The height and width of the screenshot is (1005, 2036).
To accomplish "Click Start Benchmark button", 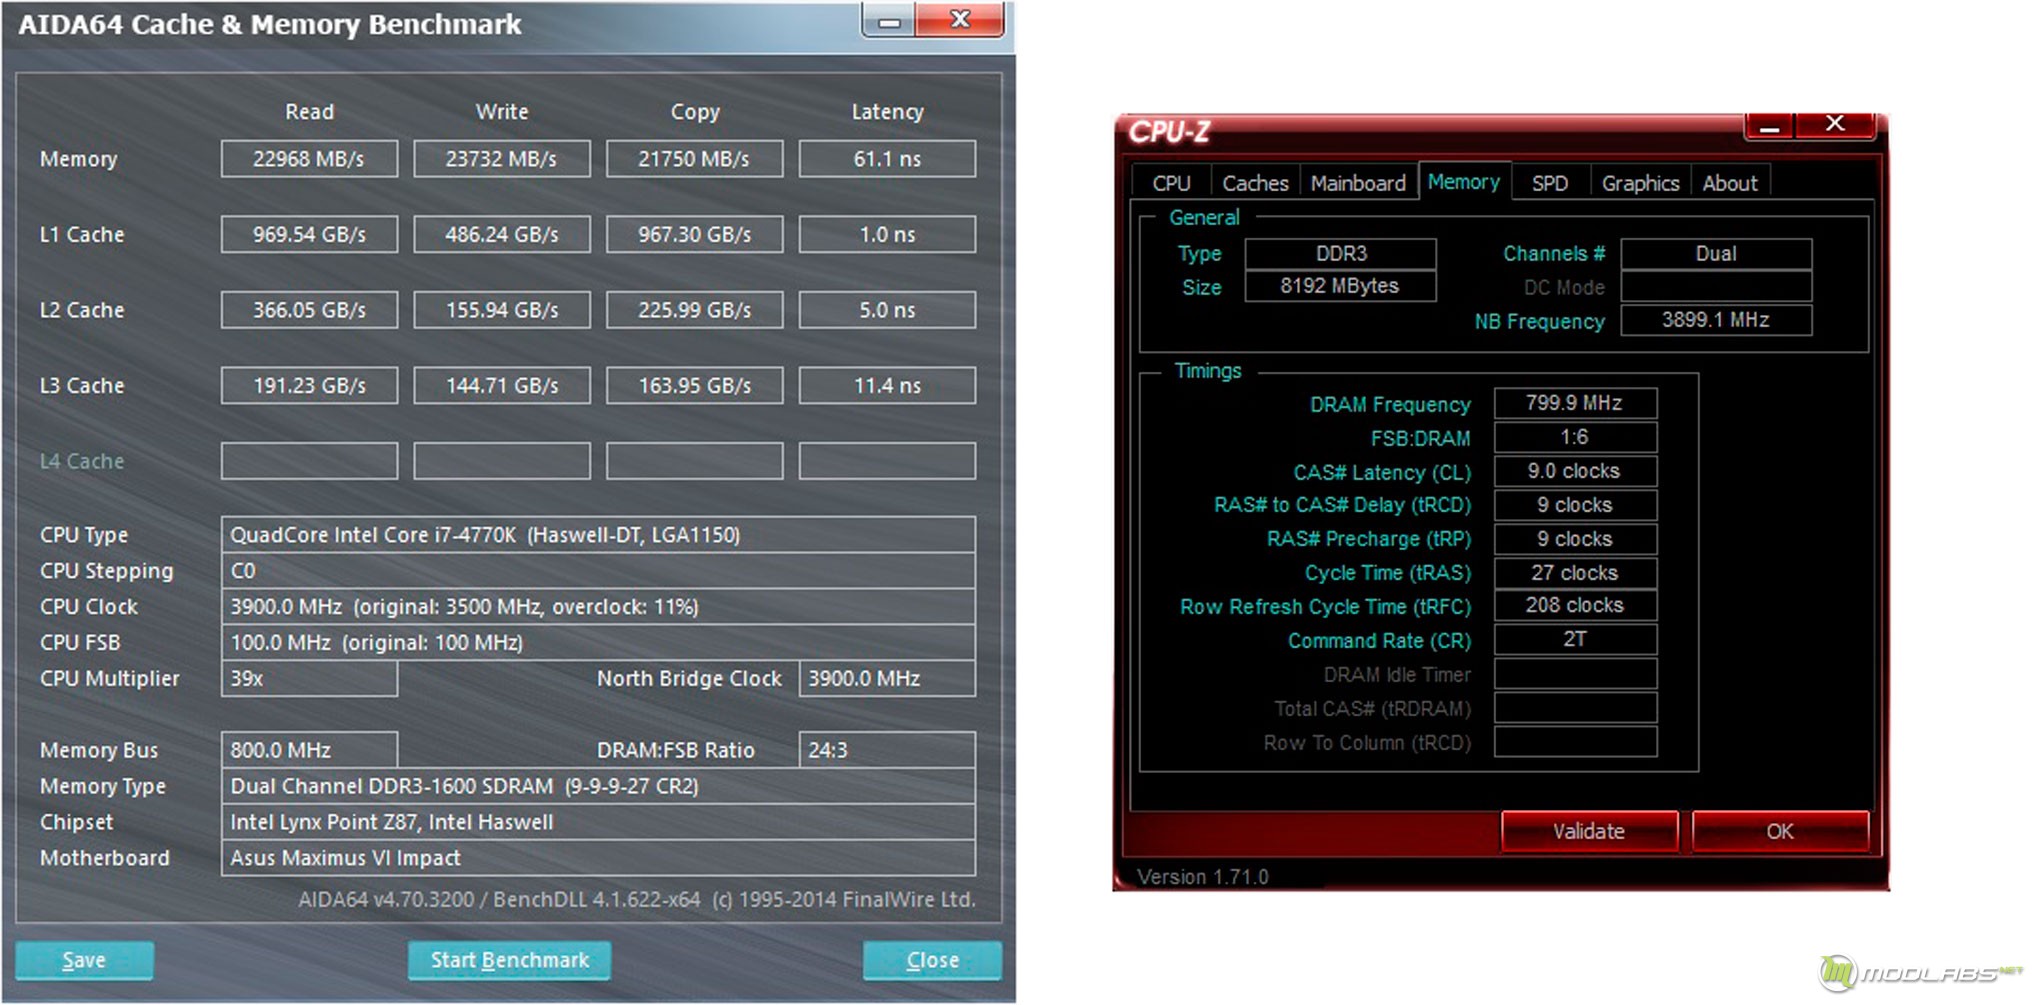I will point(509,960).
